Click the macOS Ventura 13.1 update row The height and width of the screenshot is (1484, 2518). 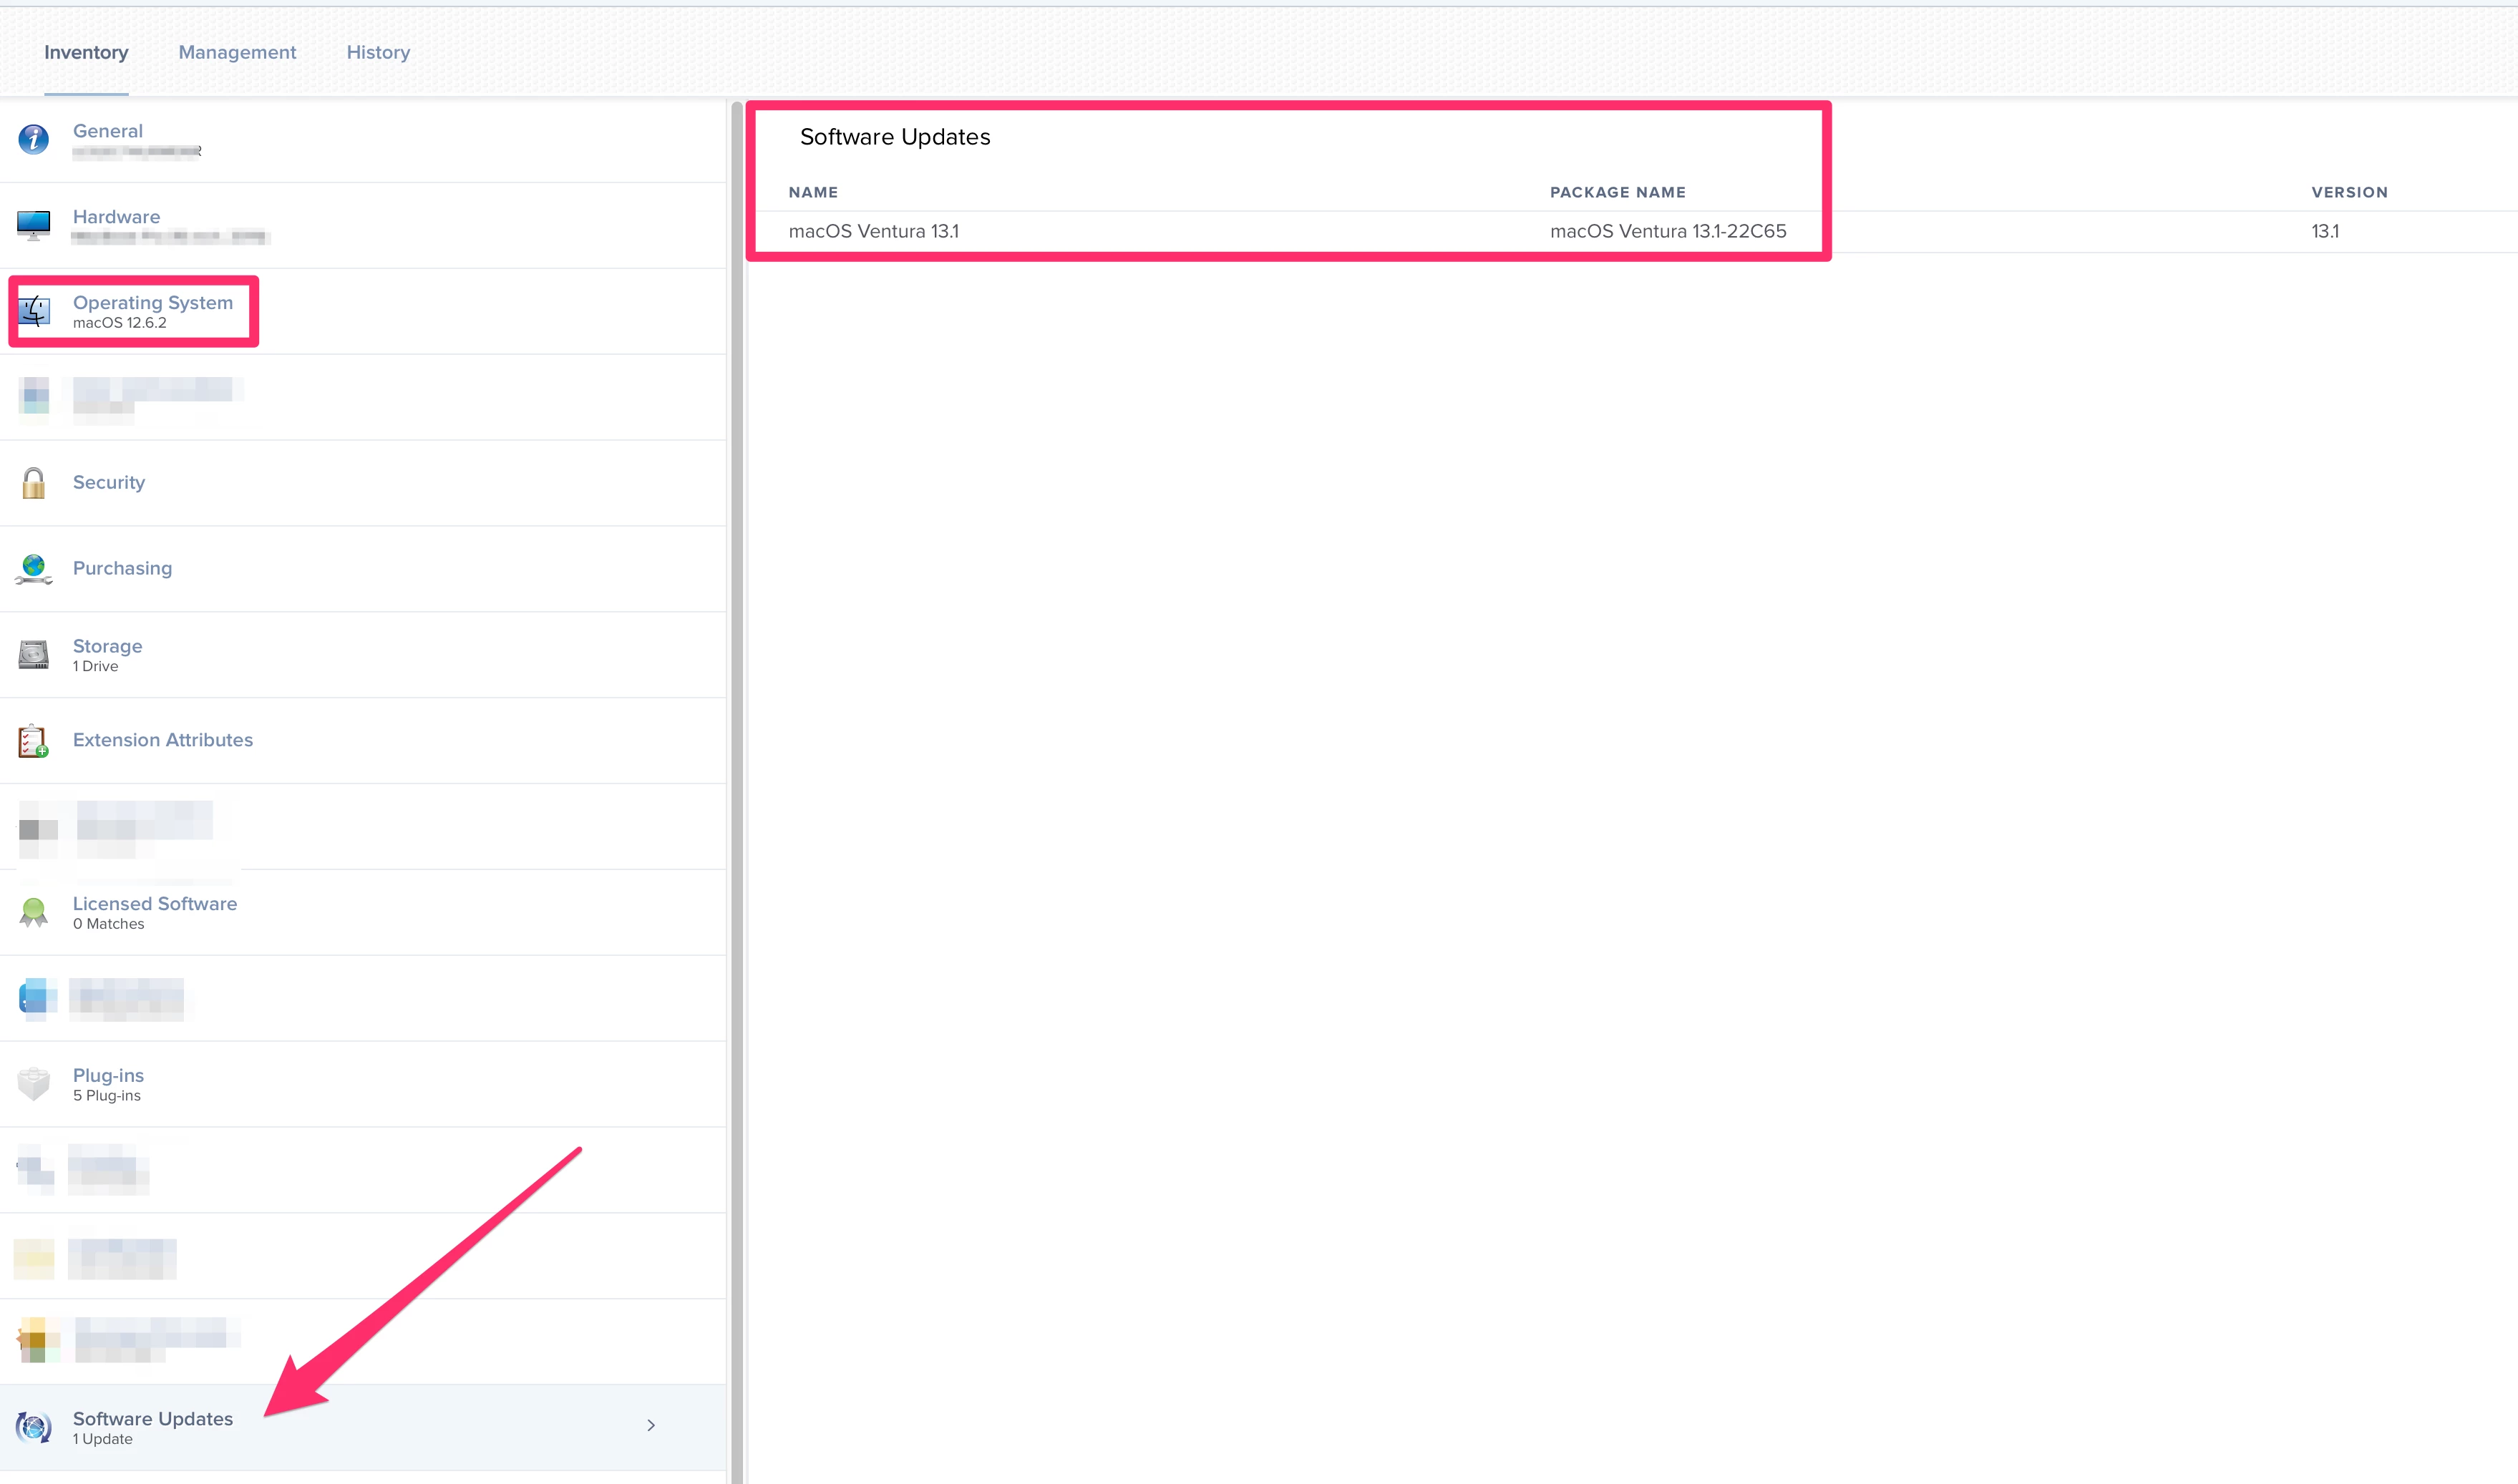[x=874, y=231]
